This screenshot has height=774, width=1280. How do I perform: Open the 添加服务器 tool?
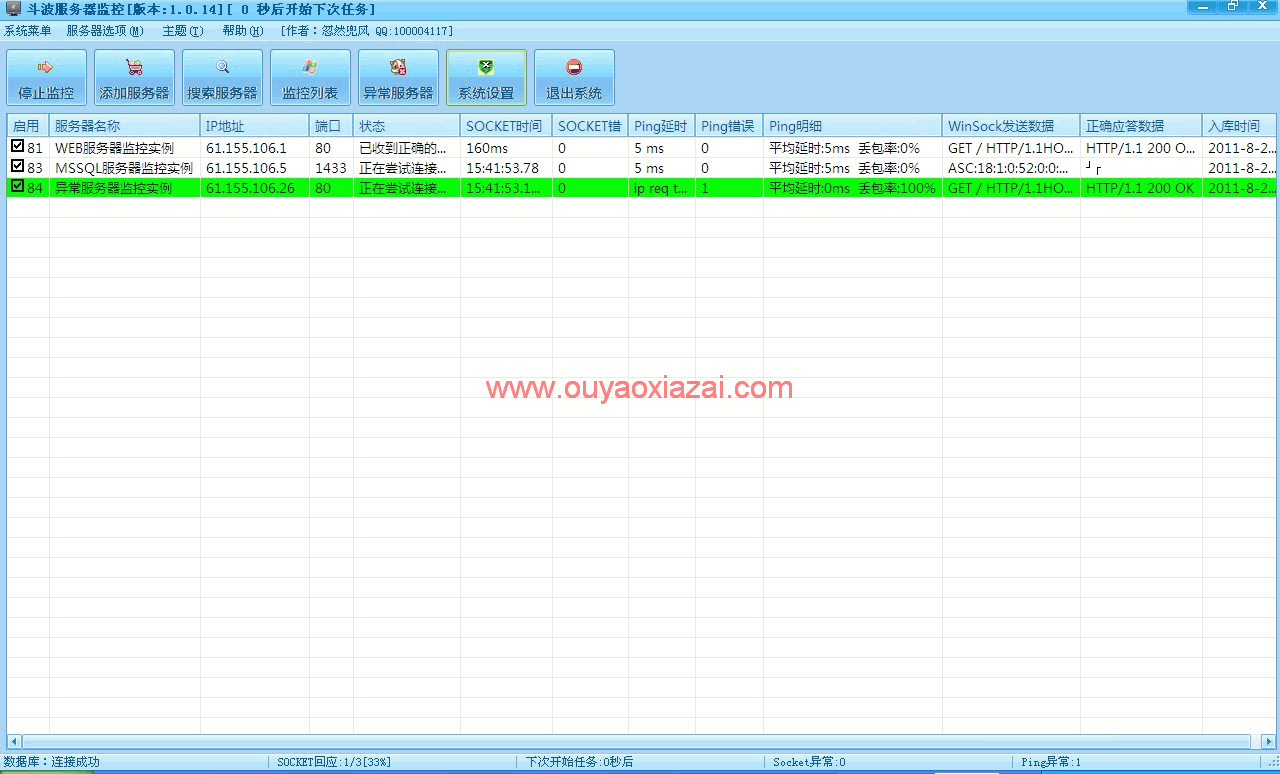(x=134, y=77)
